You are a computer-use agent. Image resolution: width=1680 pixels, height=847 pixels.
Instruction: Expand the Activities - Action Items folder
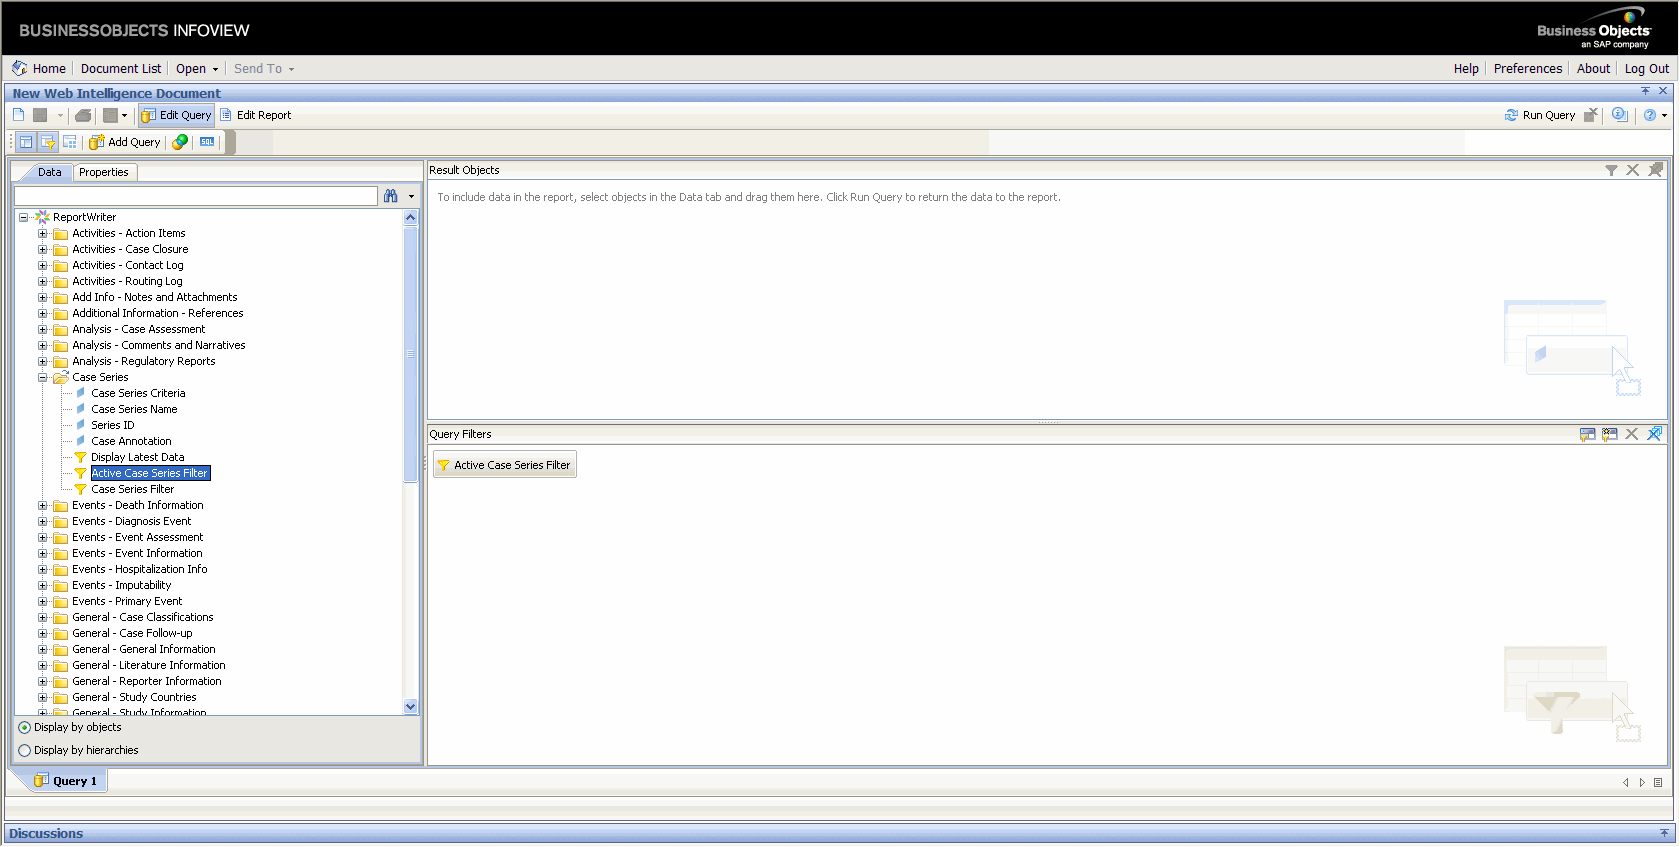click(x=43, y=234)
